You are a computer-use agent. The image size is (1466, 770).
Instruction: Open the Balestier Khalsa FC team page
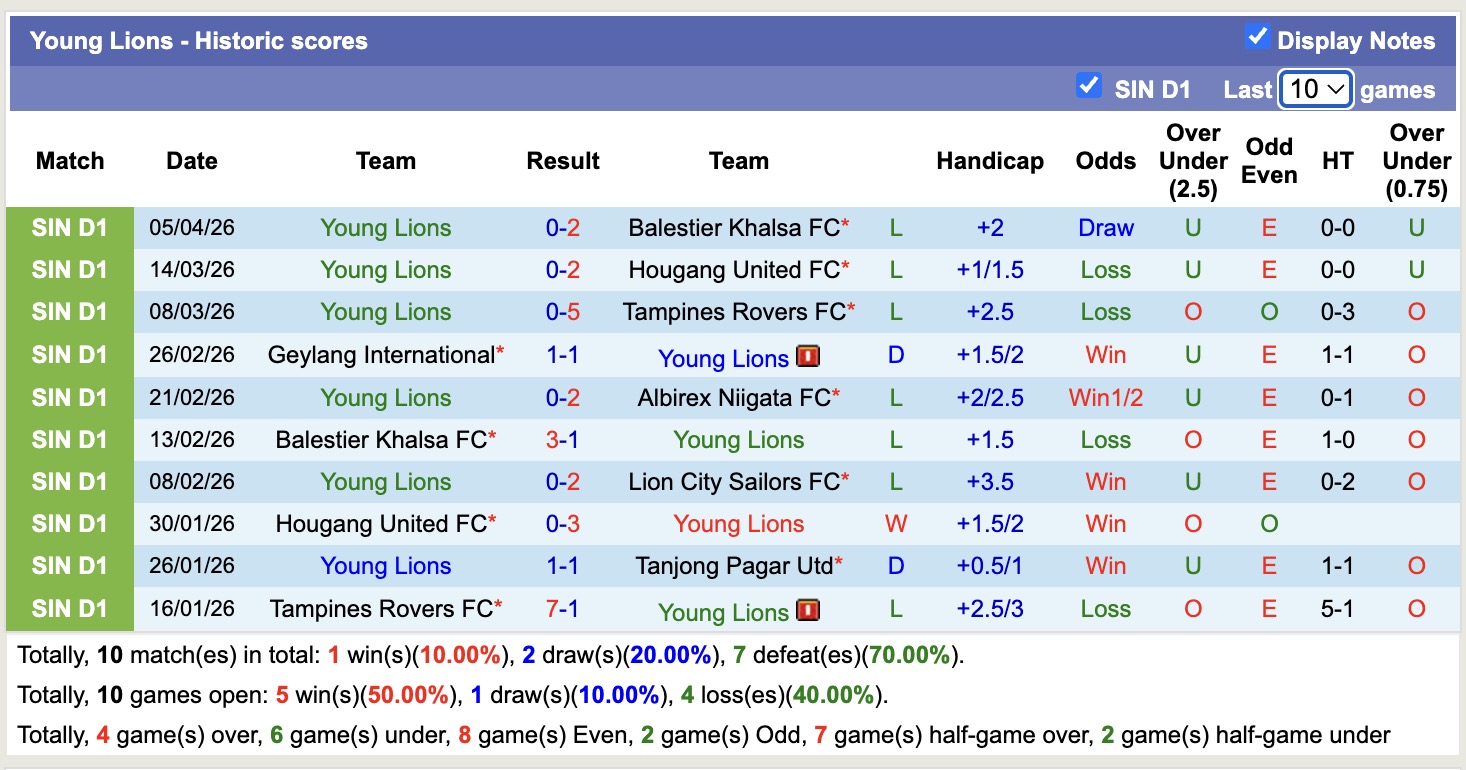pos(736,227)
